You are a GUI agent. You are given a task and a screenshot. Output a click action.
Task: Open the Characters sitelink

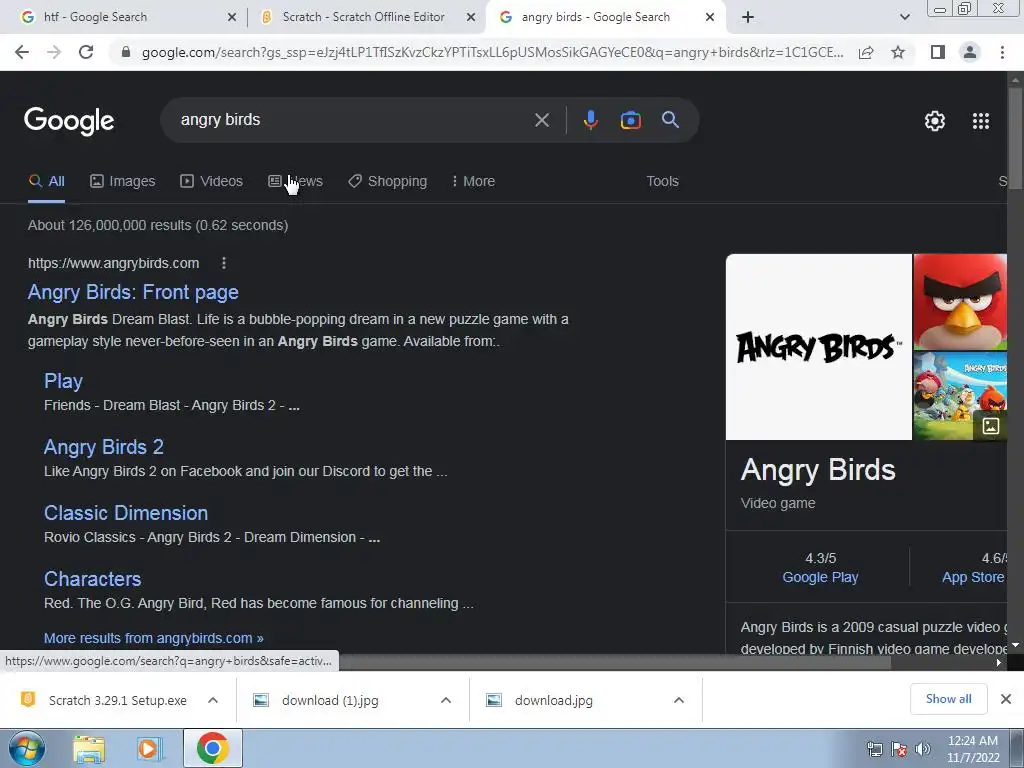coord(93,579)
